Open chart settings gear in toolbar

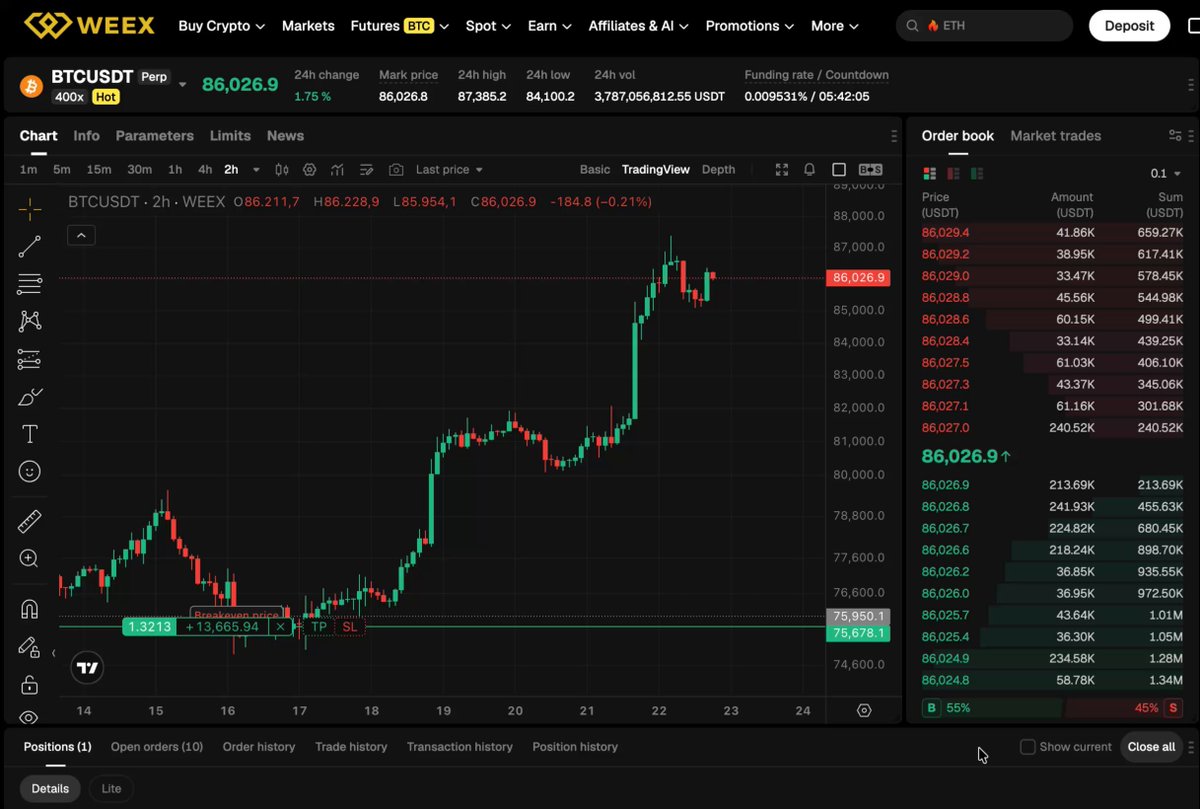310,170
